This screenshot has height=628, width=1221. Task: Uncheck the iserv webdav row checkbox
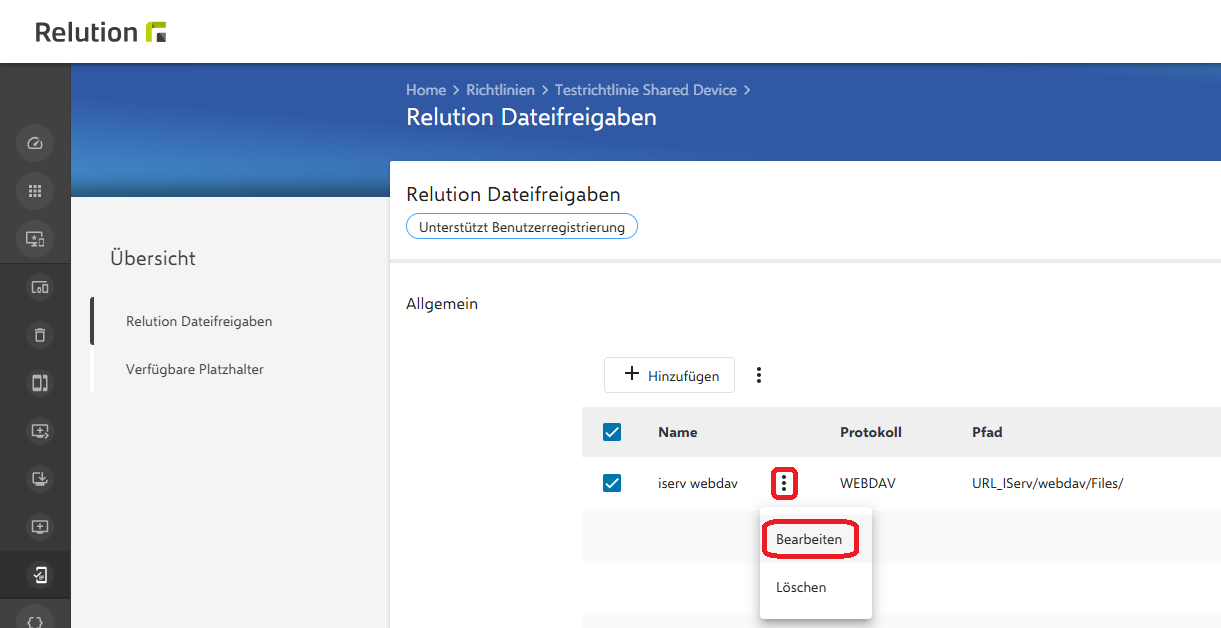(612, 483)
